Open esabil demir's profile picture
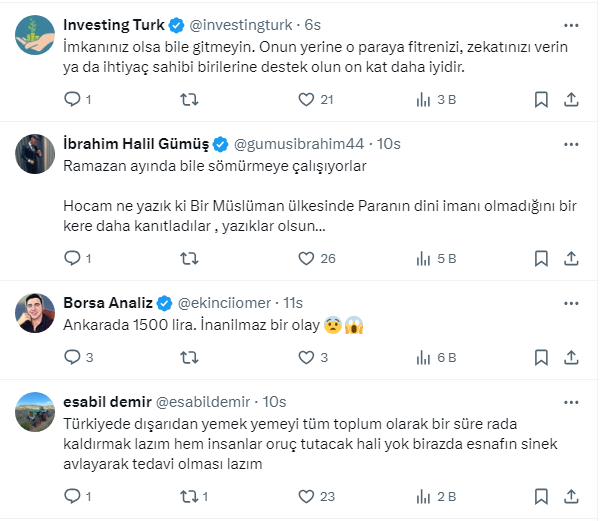 point(34,412)
